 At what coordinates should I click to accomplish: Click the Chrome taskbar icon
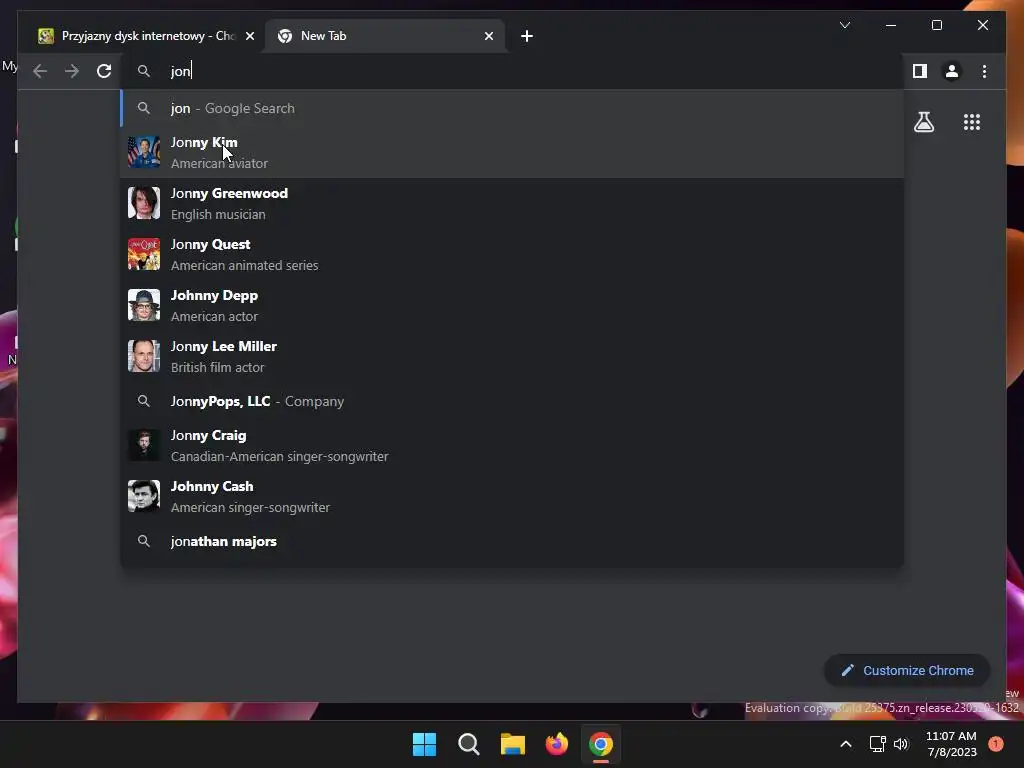[601, 744]
